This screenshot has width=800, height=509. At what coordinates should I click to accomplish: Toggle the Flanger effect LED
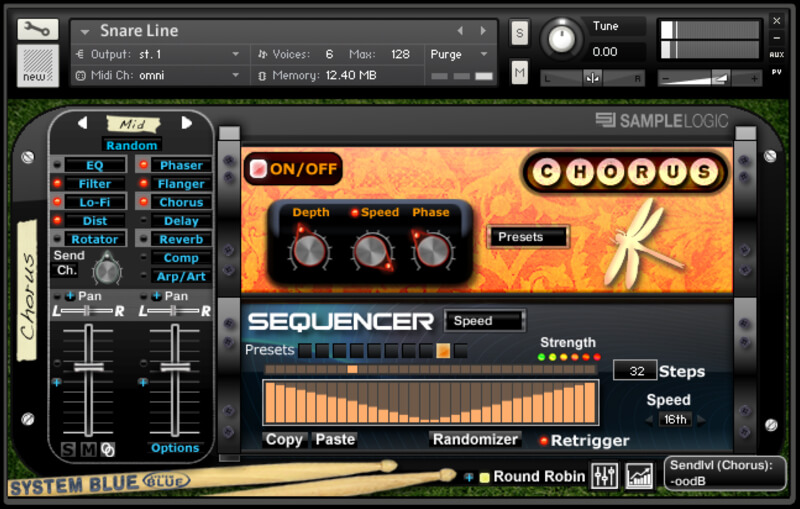pos(144,183)
